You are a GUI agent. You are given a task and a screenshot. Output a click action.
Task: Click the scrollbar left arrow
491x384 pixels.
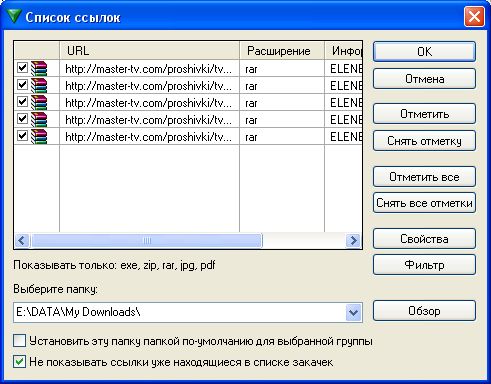tap(22, 240)
